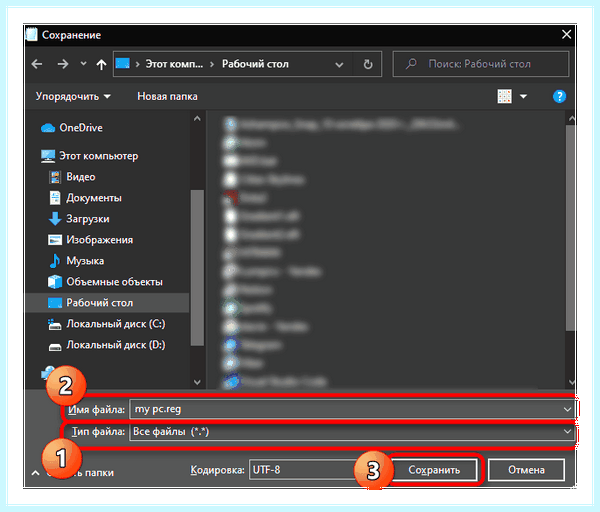Click the 'Сохранить' button
The width and height of the screenshot is (600, 512).
[434, 470]
